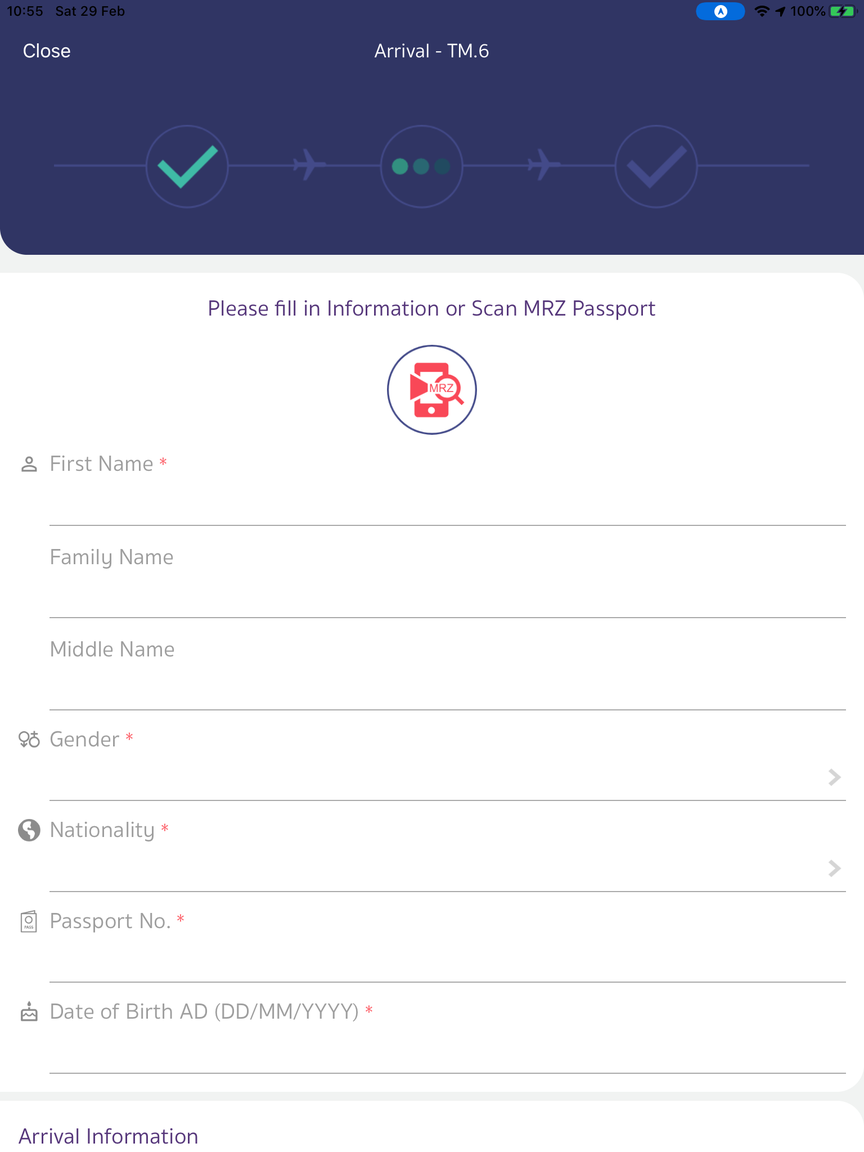Tap the final dimmed checkmark step circle
Viewport: 864px width, 1152px height.
(656, 166)
